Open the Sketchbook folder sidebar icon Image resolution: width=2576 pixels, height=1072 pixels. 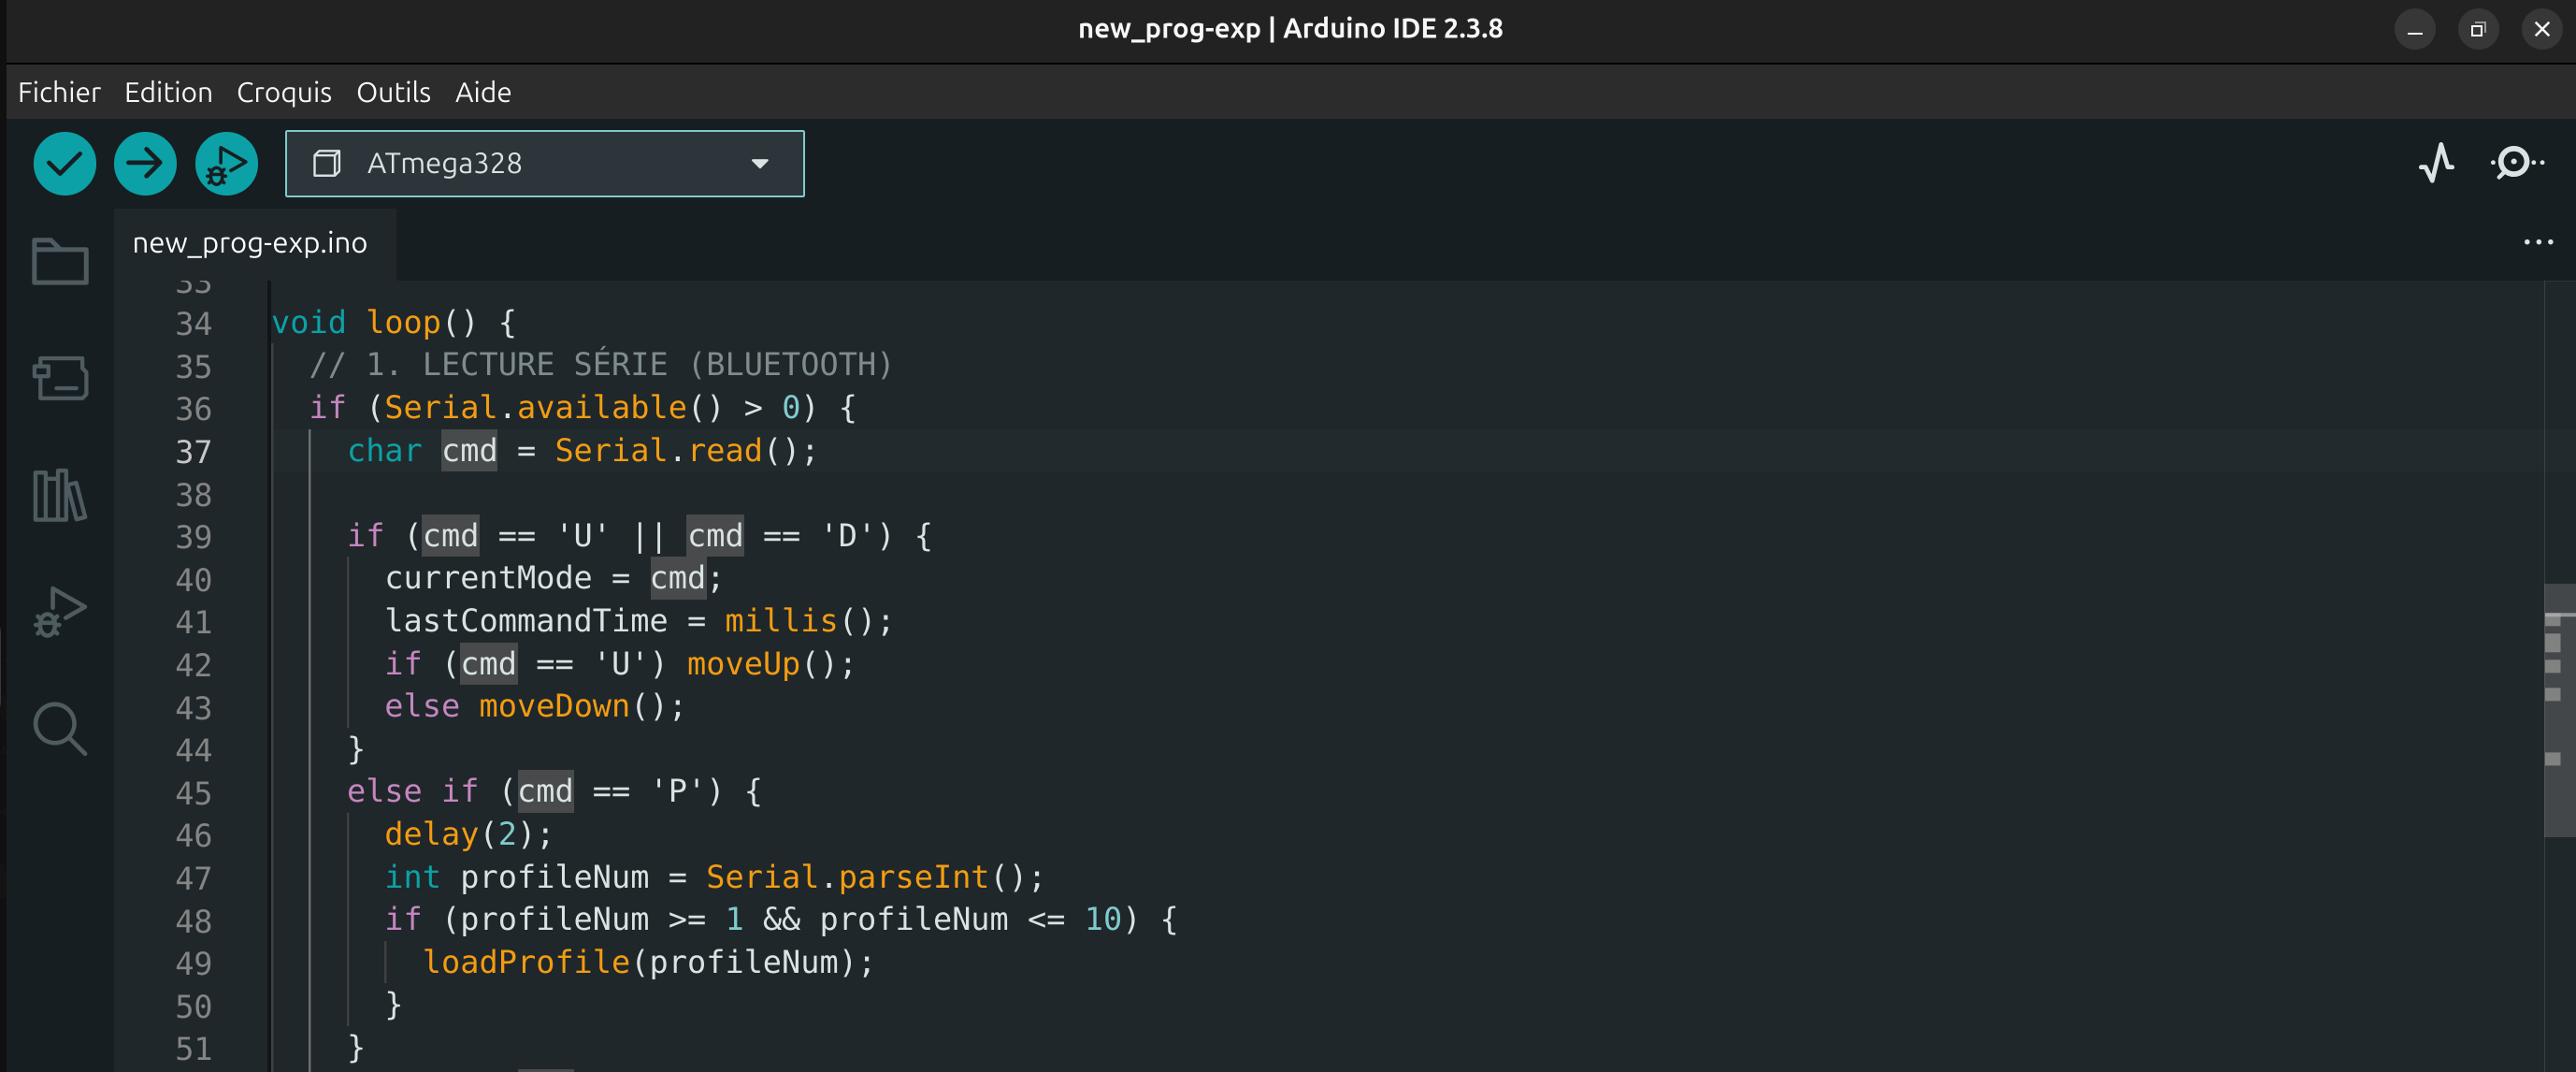pyautogui.click(x=60, y=261)
